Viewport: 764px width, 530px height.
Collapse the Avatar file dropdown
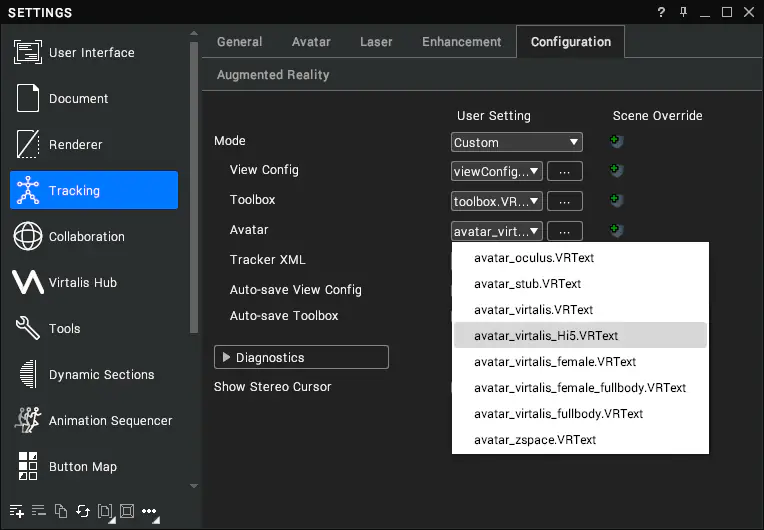click(x=497, y=231)
